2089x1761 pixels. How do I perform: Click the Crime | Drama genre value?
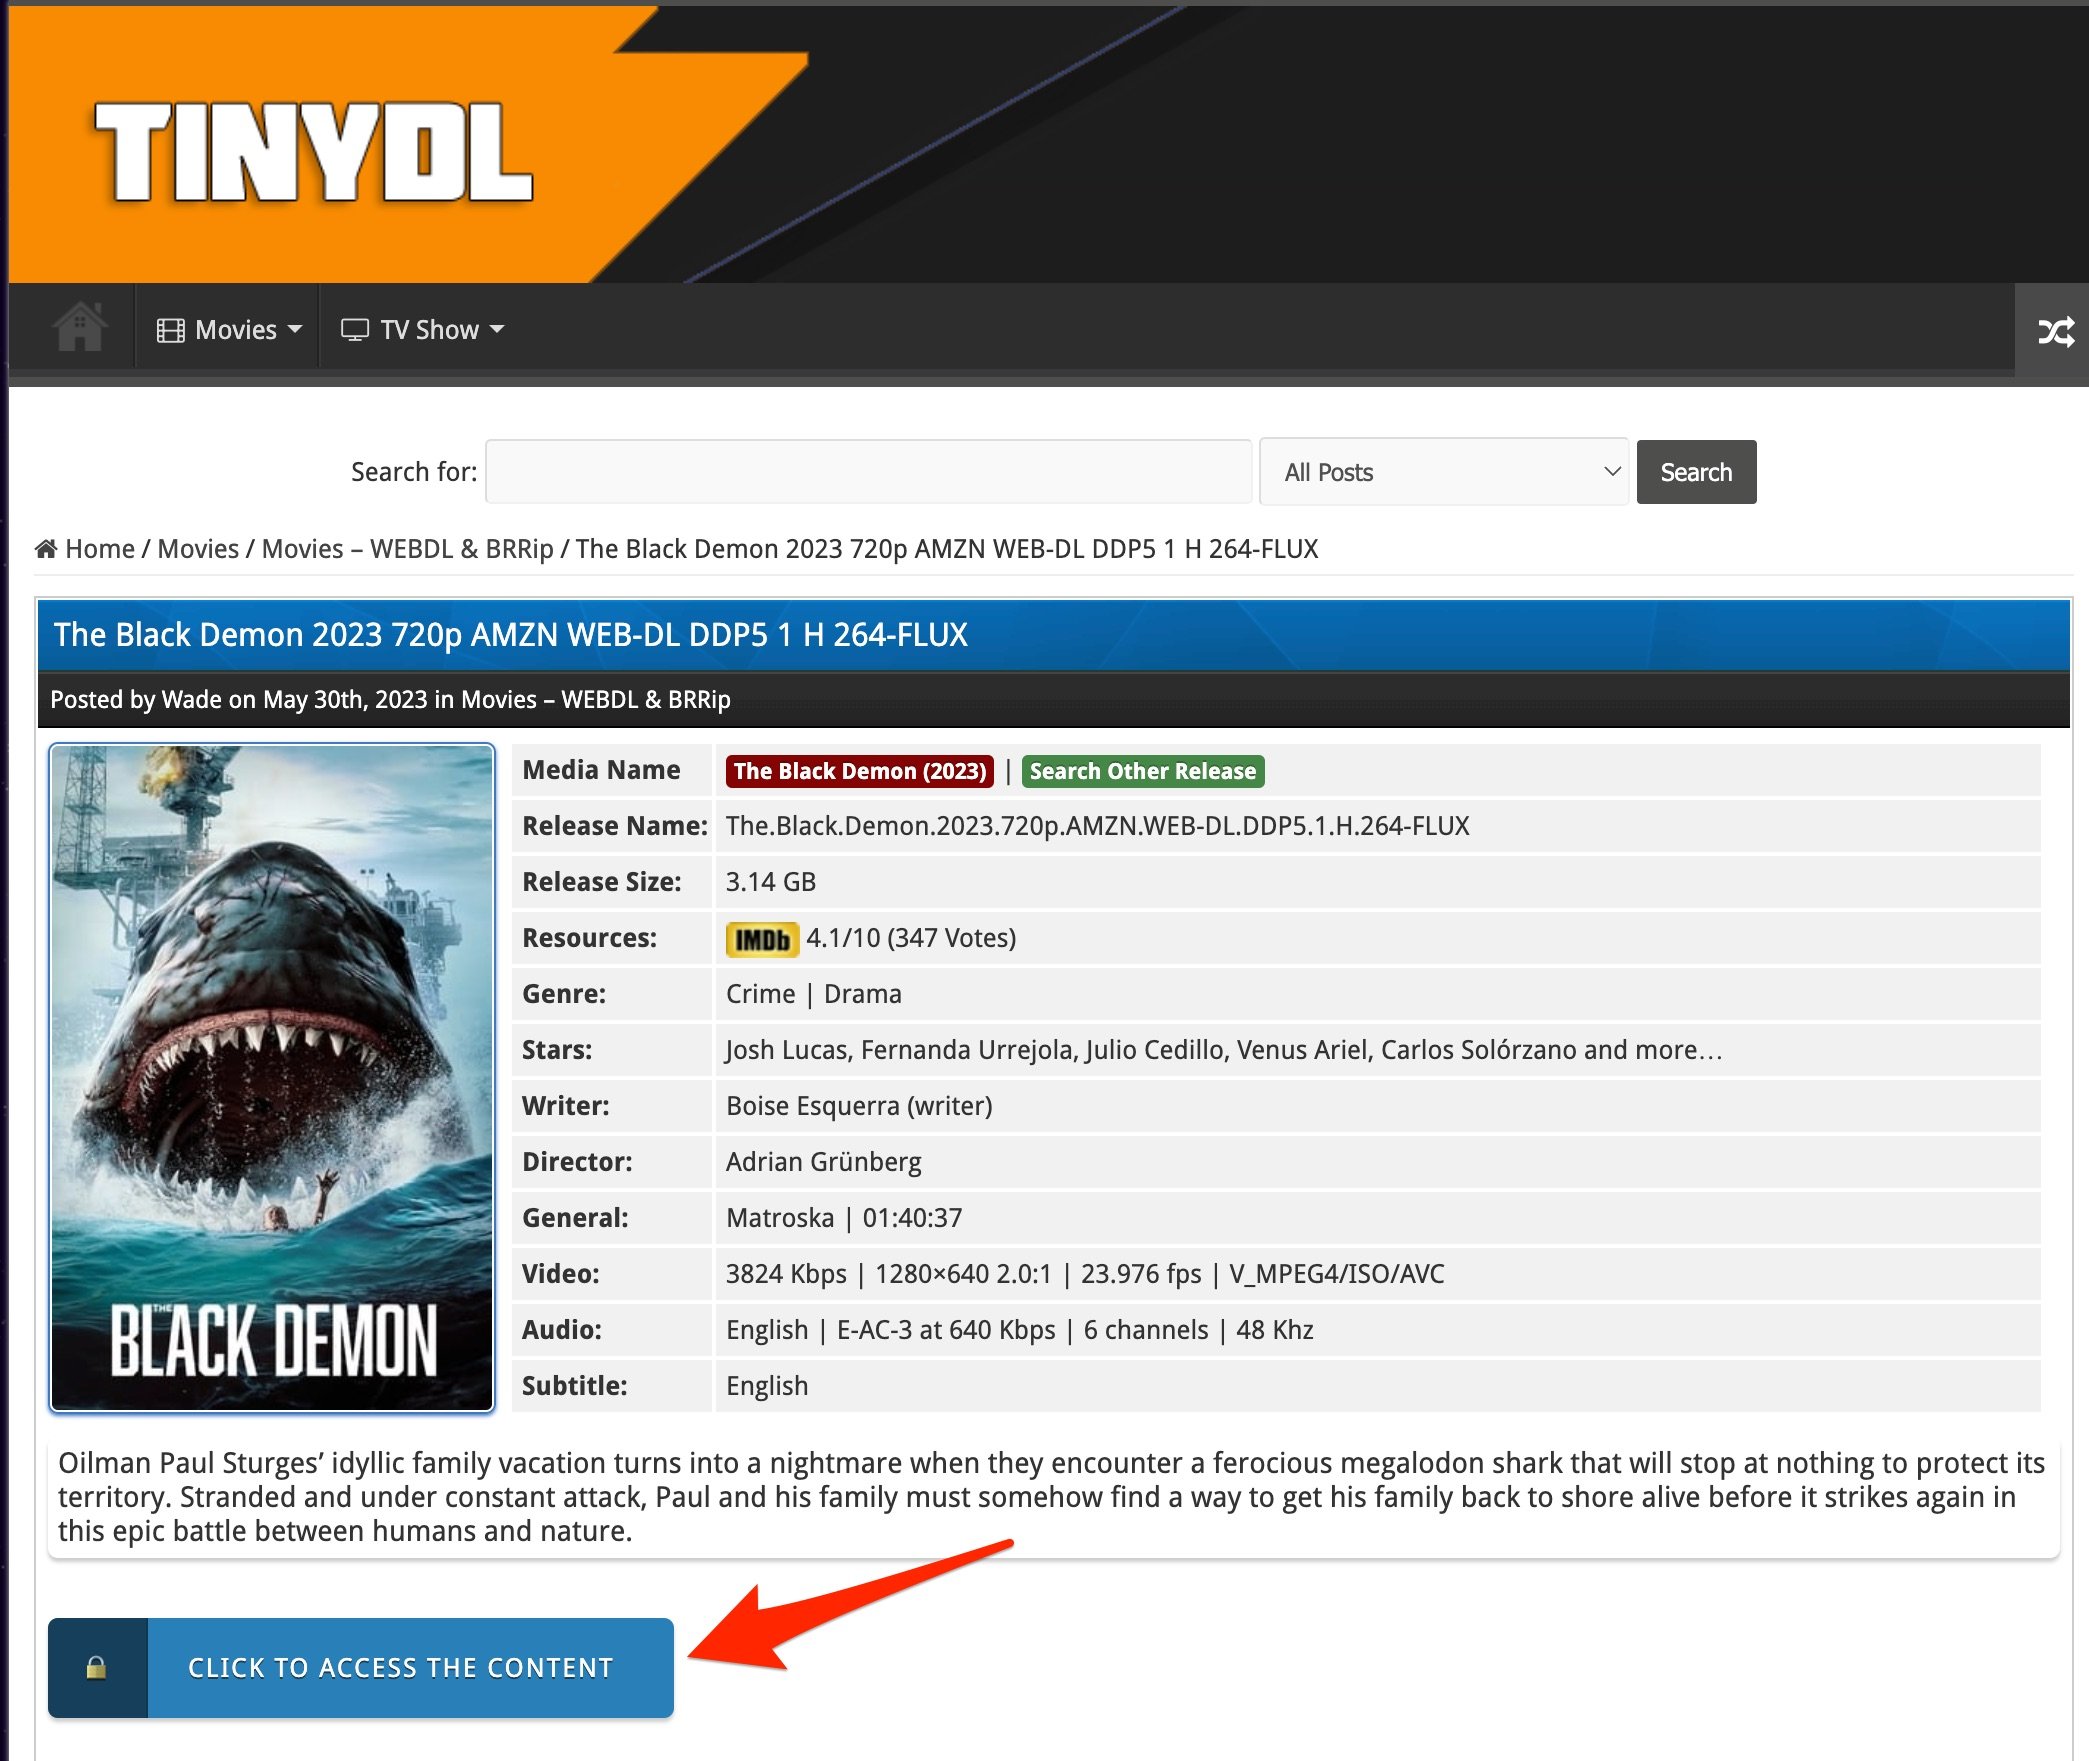click(x=814, y=994)
